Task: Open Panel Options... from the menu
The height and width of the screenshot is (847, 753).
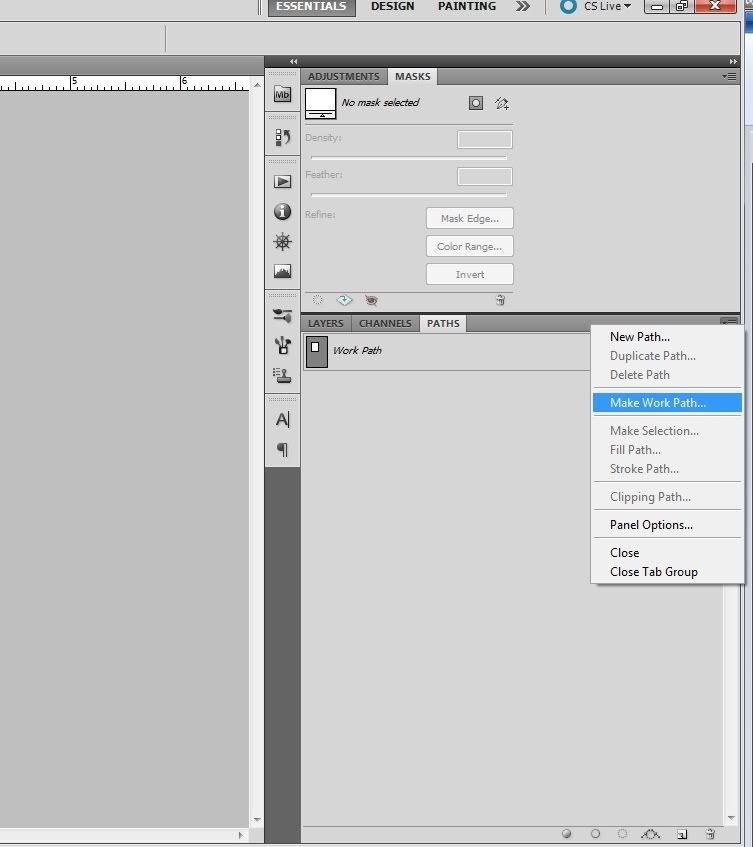Action: 667,525
